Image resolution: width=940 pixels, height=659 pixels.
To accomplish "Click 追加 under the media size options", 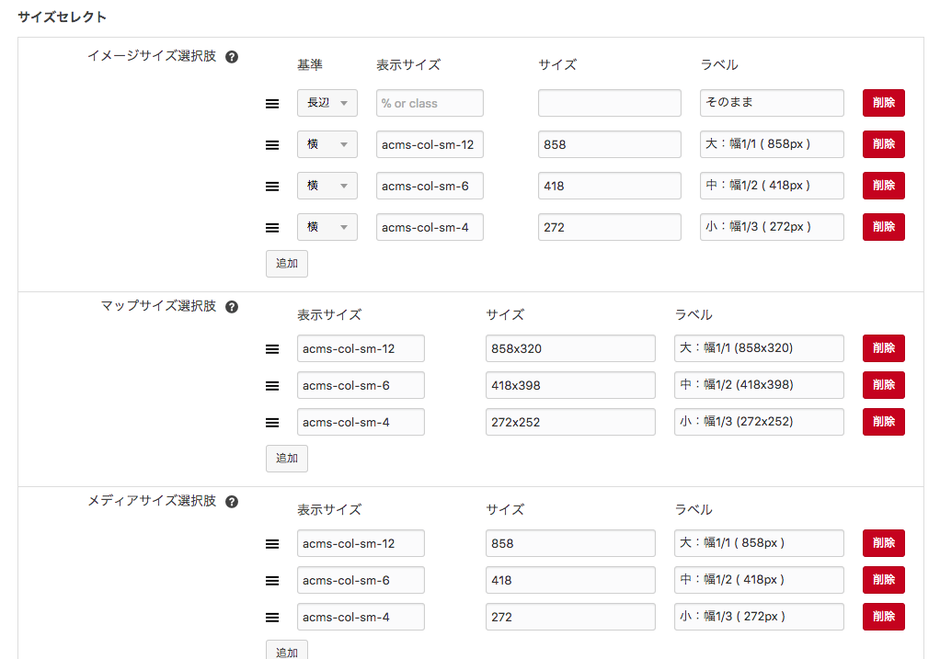I will [x=287, y=651].
